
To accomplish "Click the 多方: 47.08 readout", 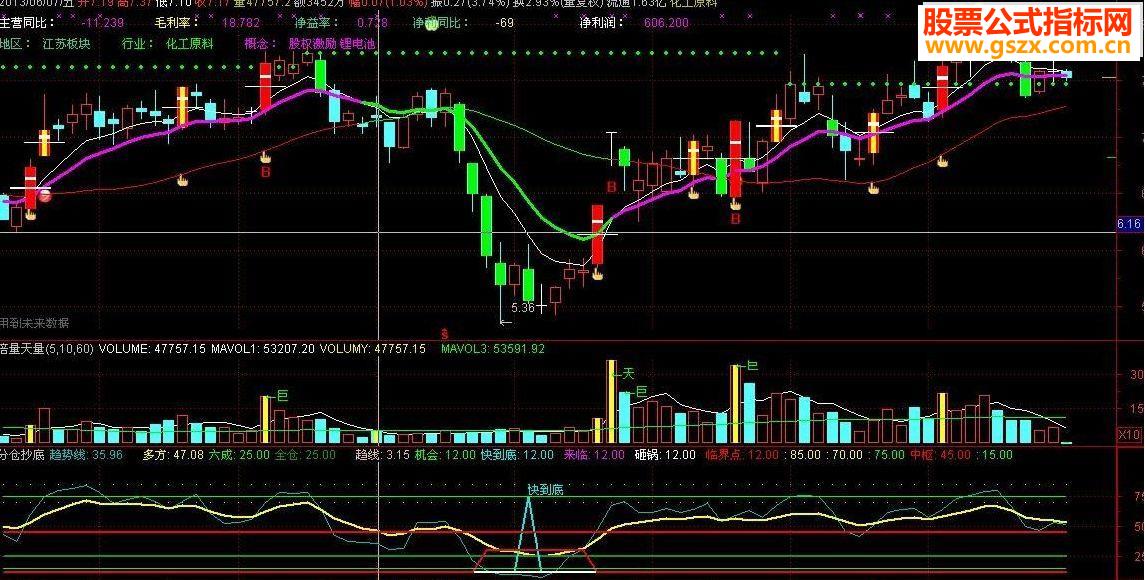I will (173, 454).
